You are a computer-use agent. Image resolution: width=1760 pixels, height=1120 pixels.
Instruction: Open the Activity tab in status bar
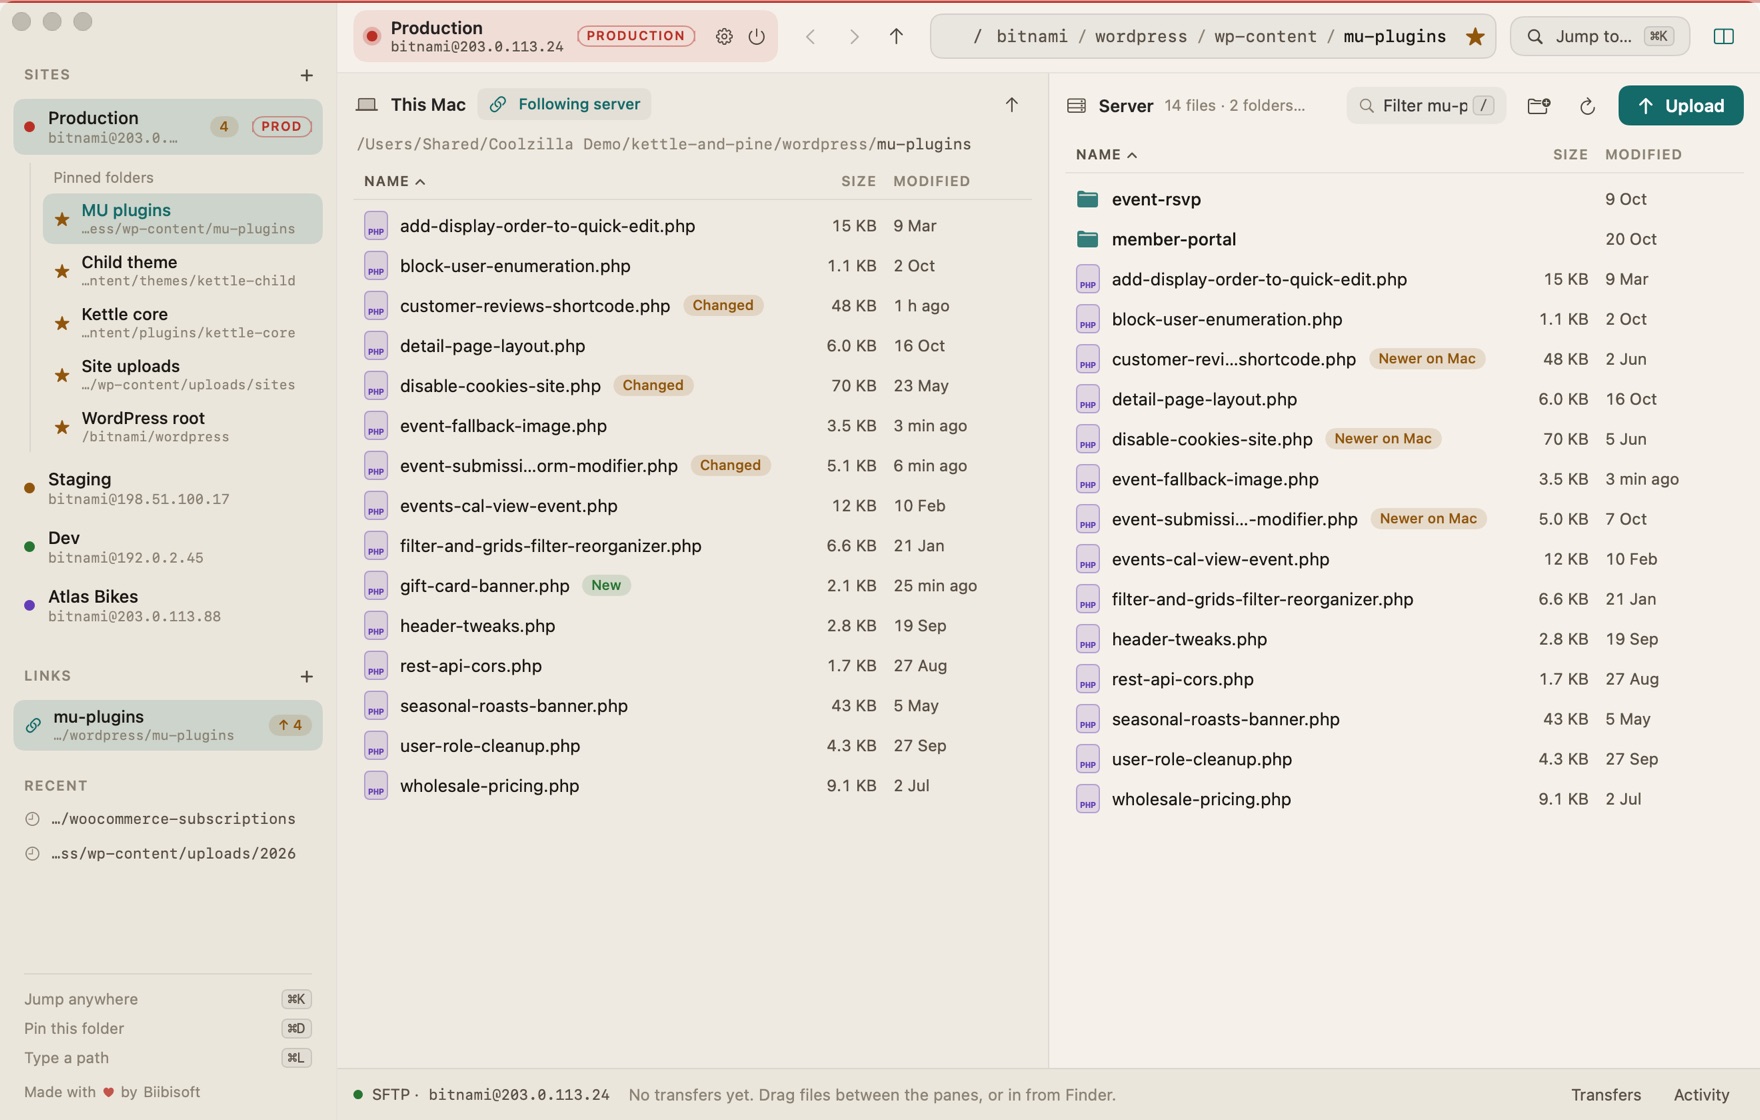[x=1701, y=1095]
